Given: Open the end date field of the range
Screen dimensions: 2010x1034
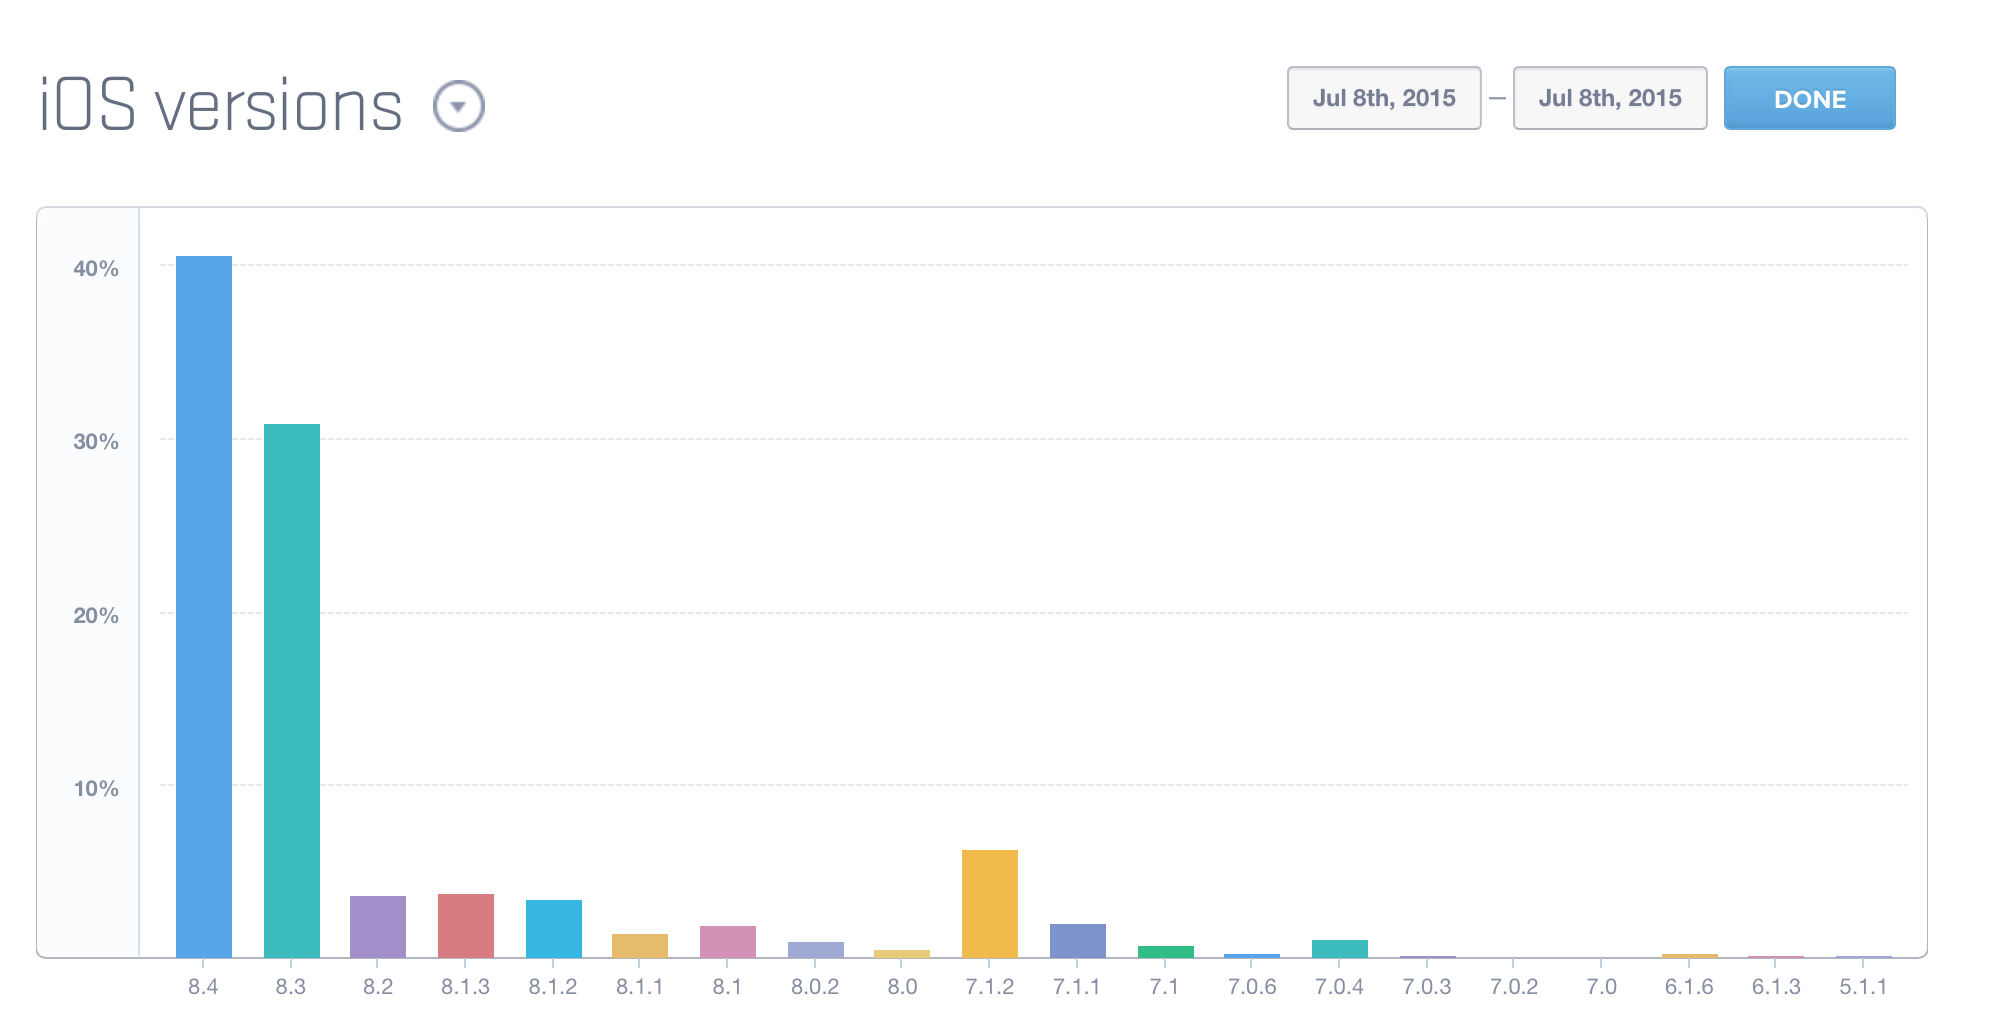Looking at the screenshot, I should tap(1609, 97).
